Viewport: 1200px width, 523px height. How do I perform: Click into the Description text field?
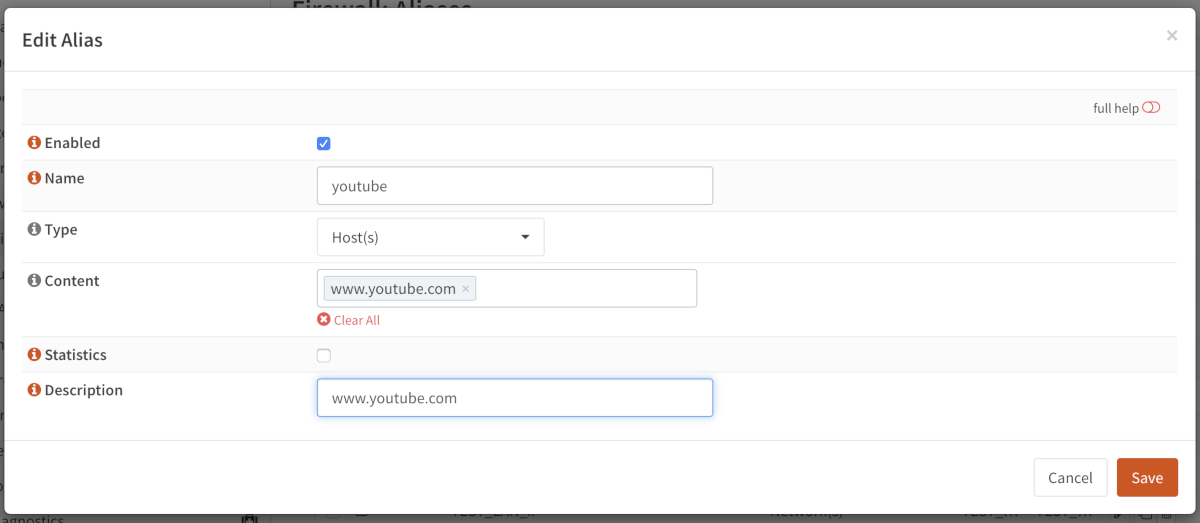(514, 398)
